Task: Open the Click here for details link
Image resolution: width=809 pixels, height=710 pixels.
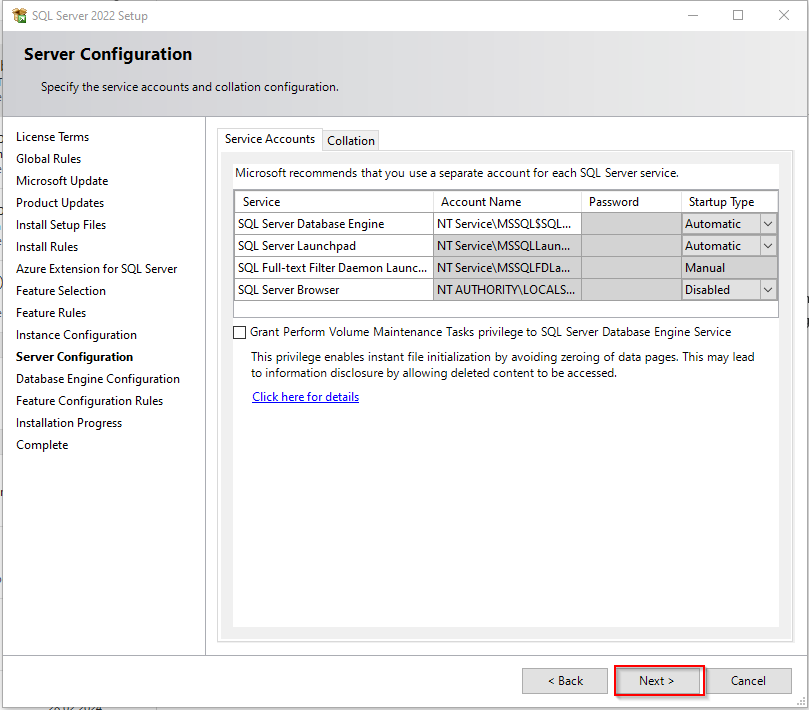Action: pyautogui.click(x=305, y=397)
